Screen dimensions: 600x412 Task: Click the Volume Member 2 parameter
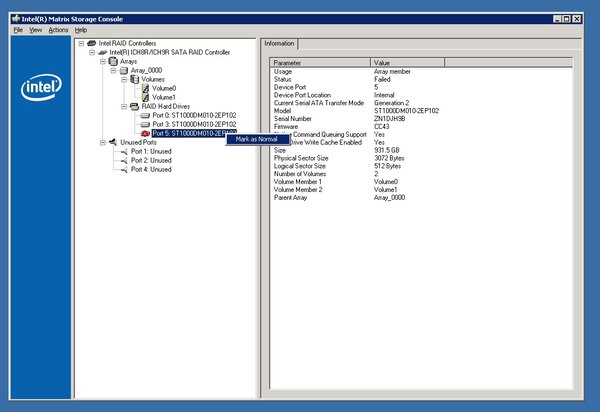tap(298, 190)
